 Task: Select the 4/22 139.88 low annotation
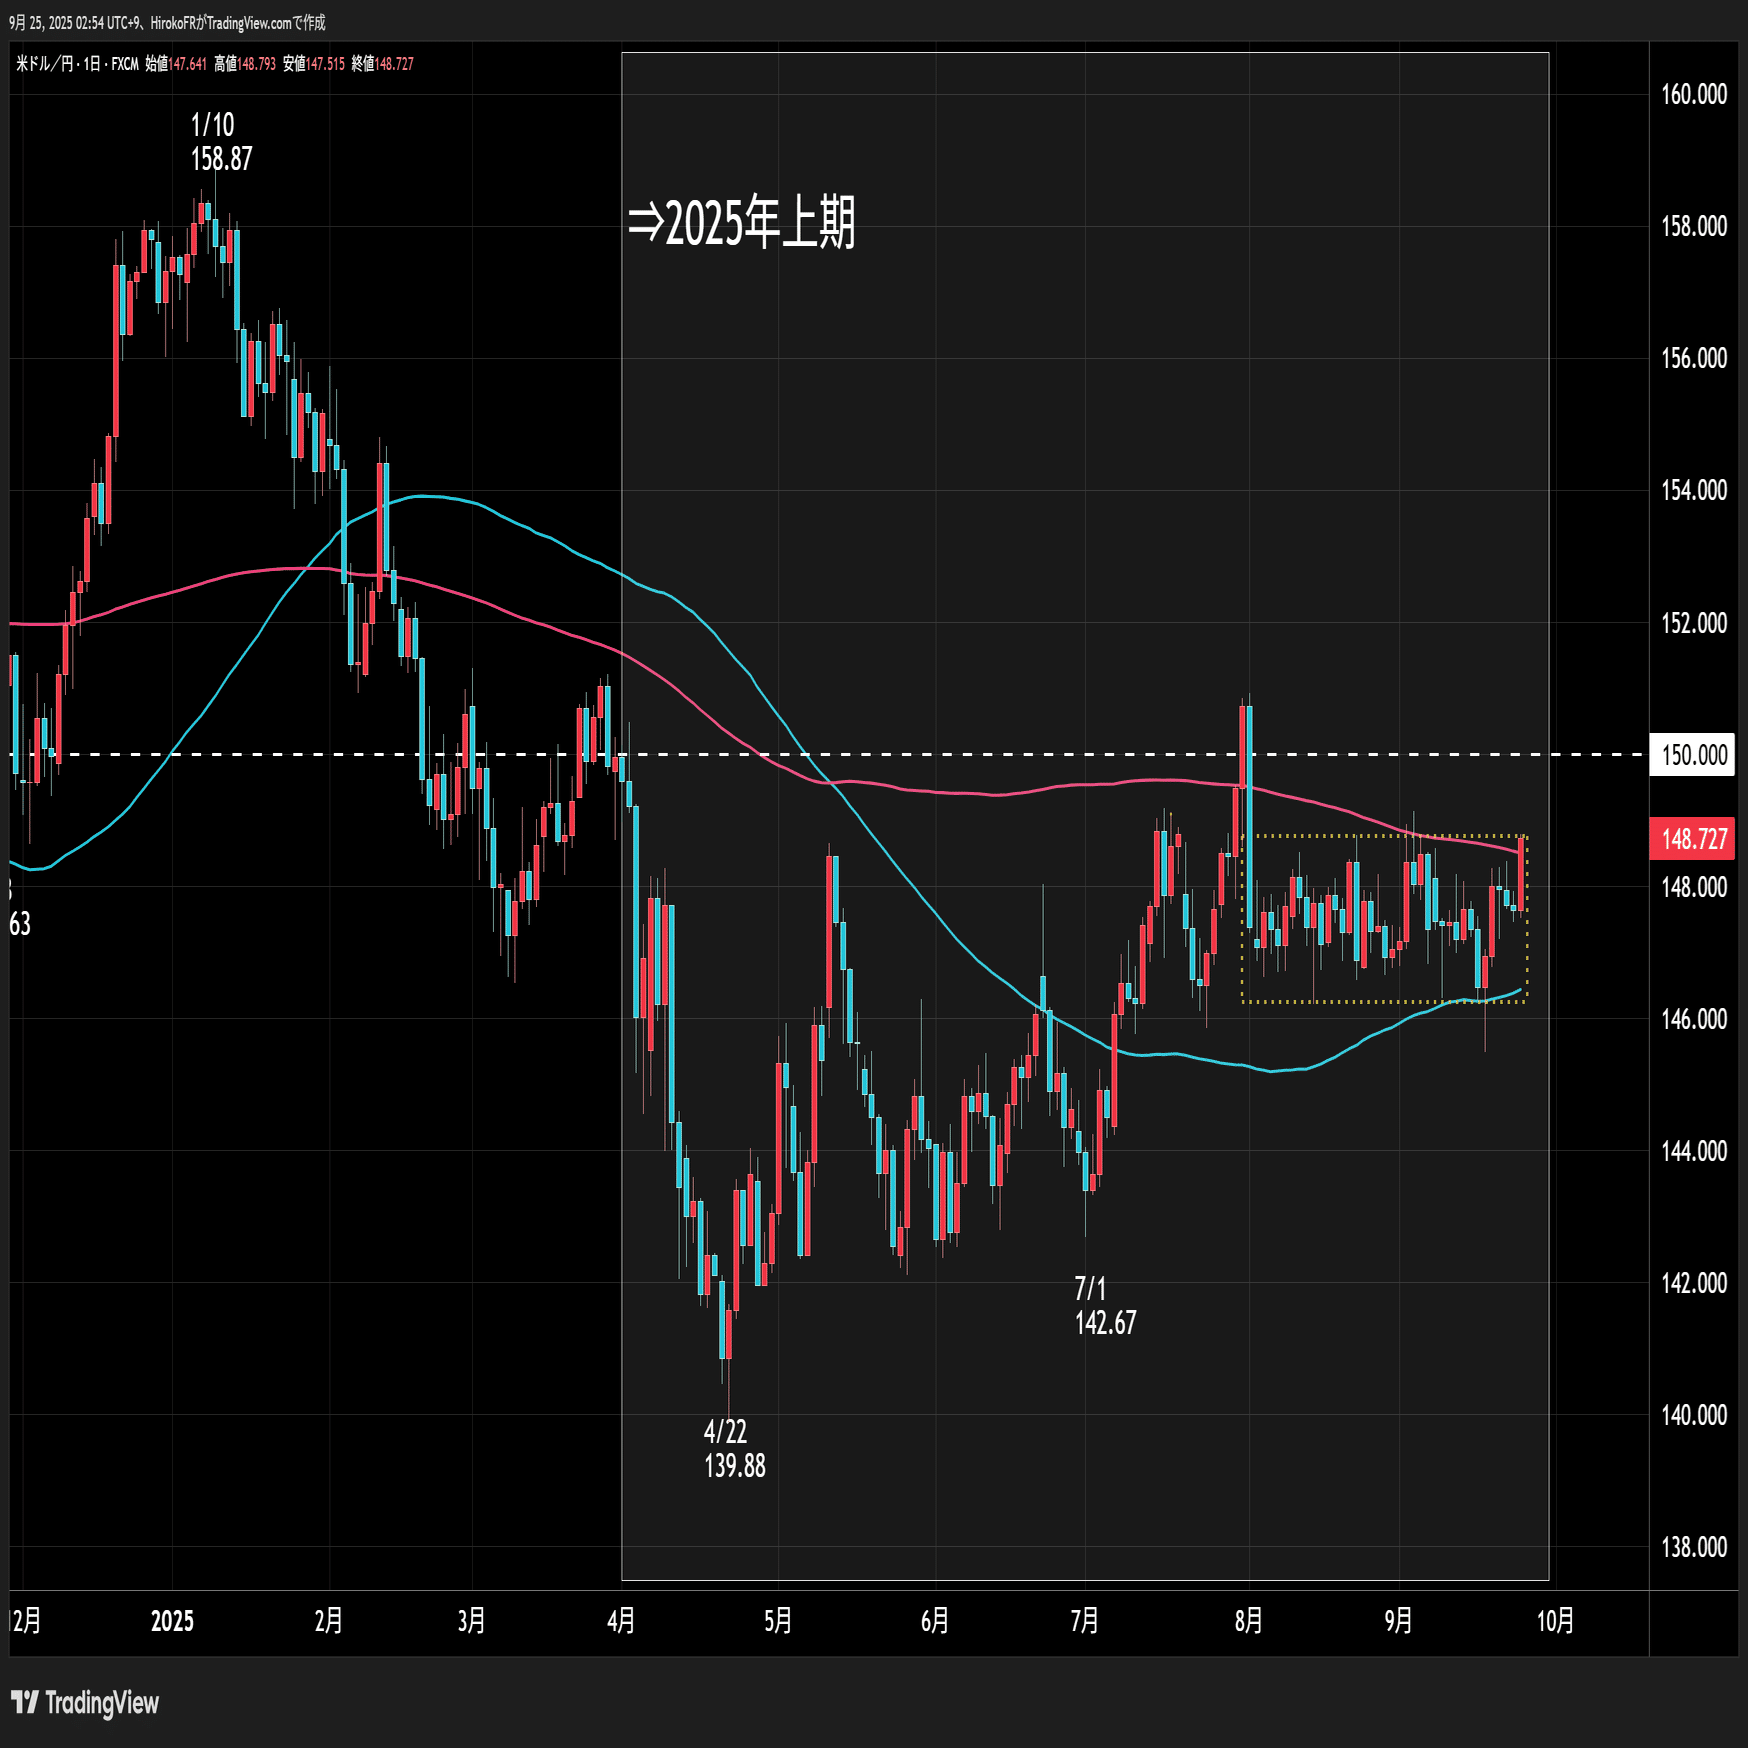pyautogui.click(x=734, y=1449)
